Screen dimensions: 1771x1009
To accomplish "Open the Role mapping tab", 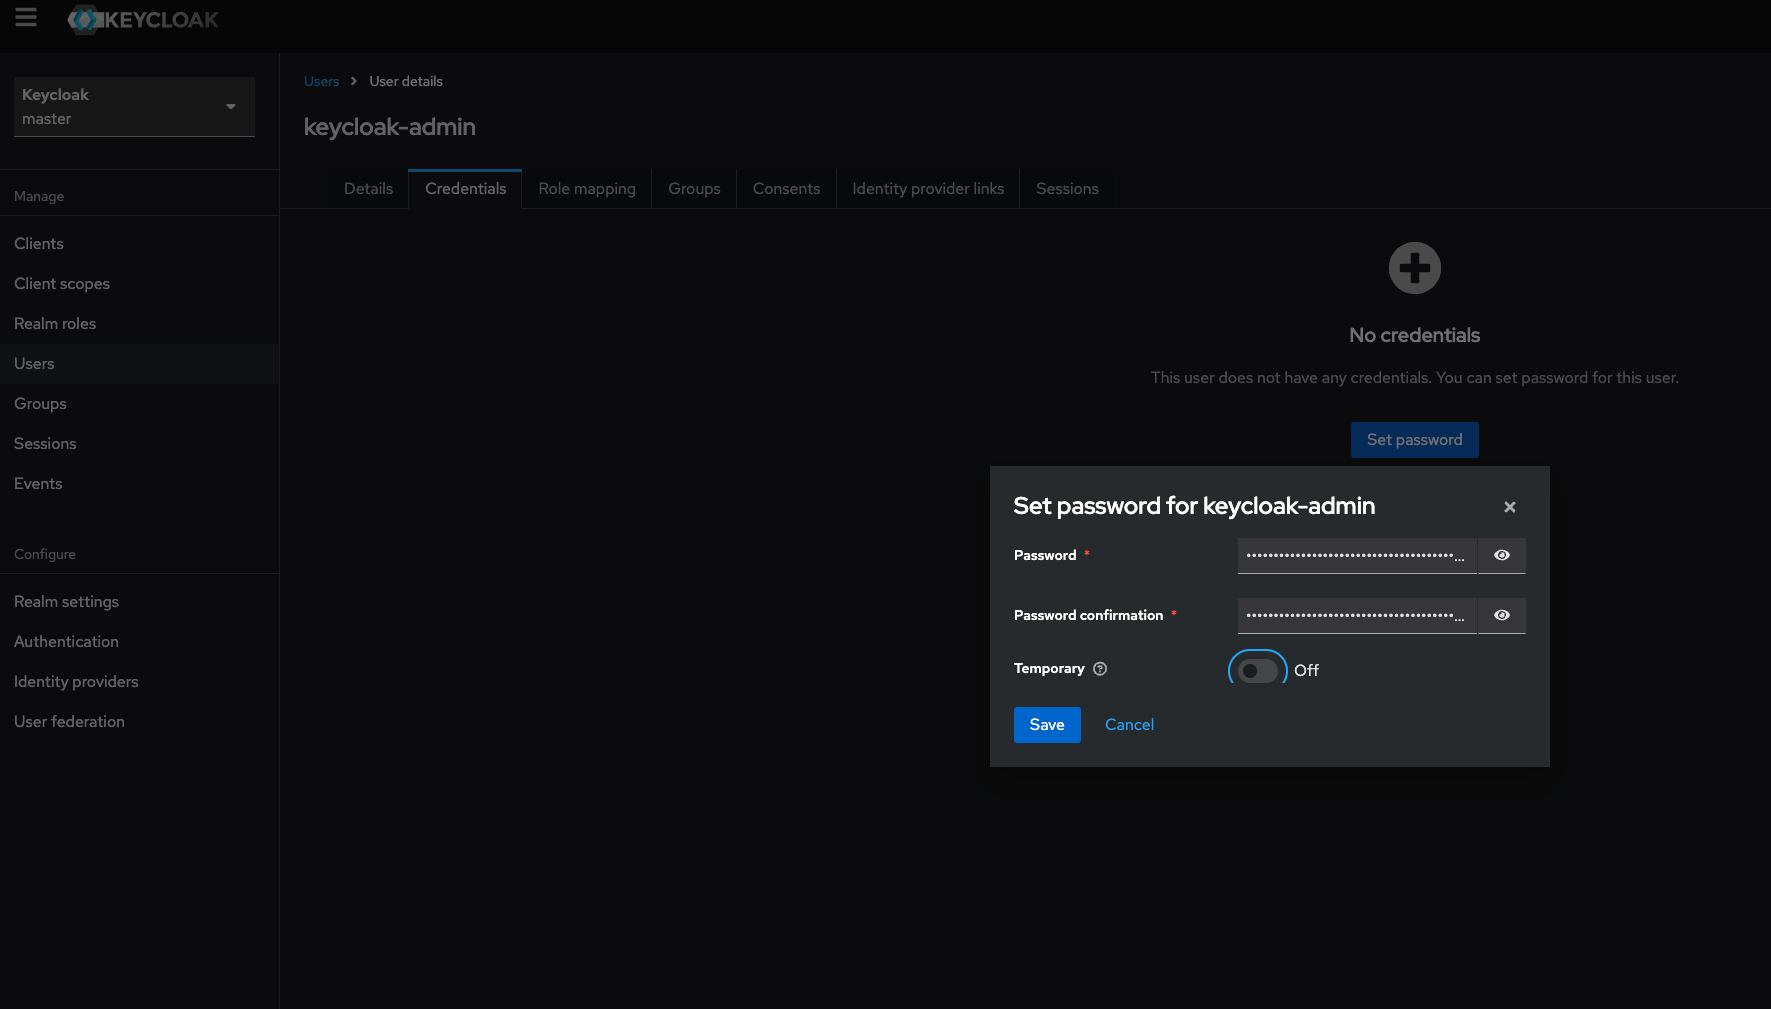I will coord(587,189).
